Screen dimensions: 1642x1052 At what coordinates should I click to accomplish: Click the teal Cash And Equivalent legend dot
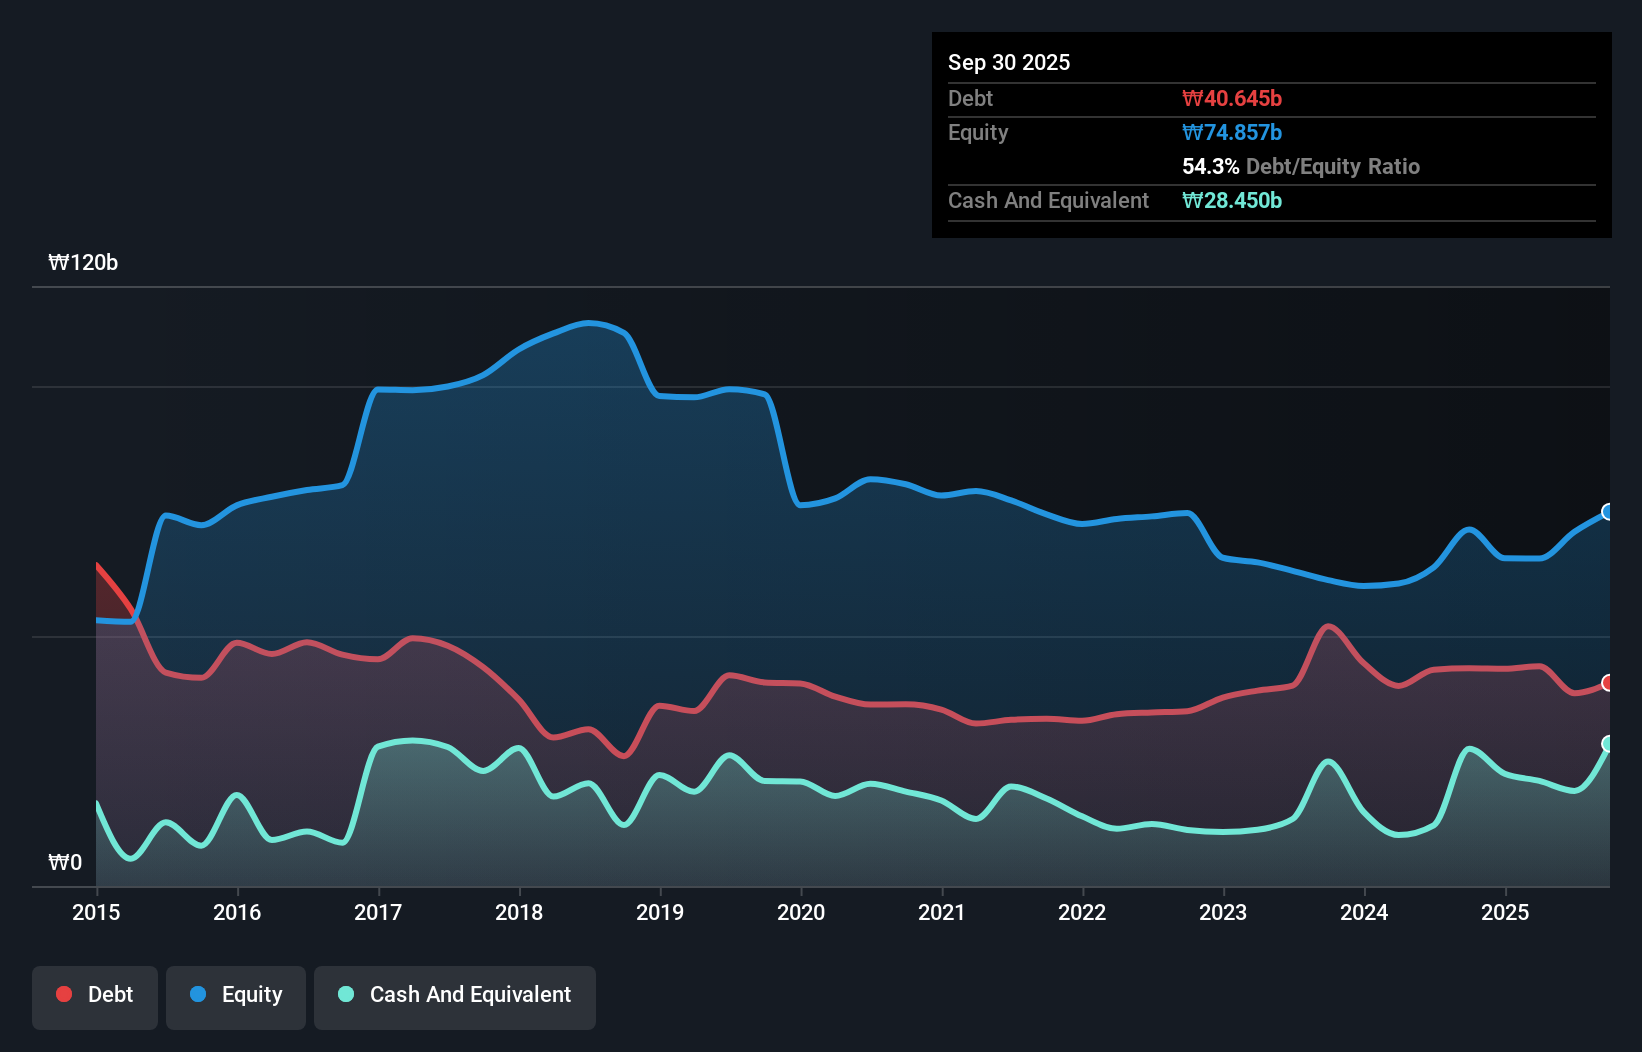coord(345,995)
